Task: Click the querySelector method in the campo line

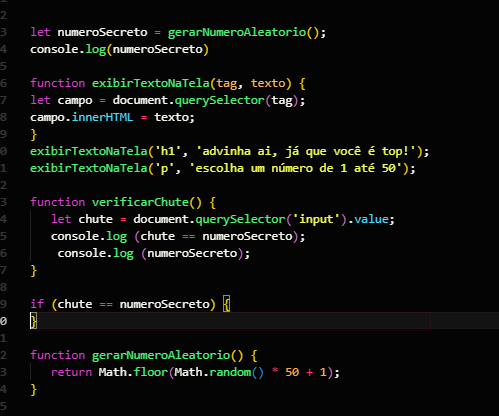Action: pos(220,100)
